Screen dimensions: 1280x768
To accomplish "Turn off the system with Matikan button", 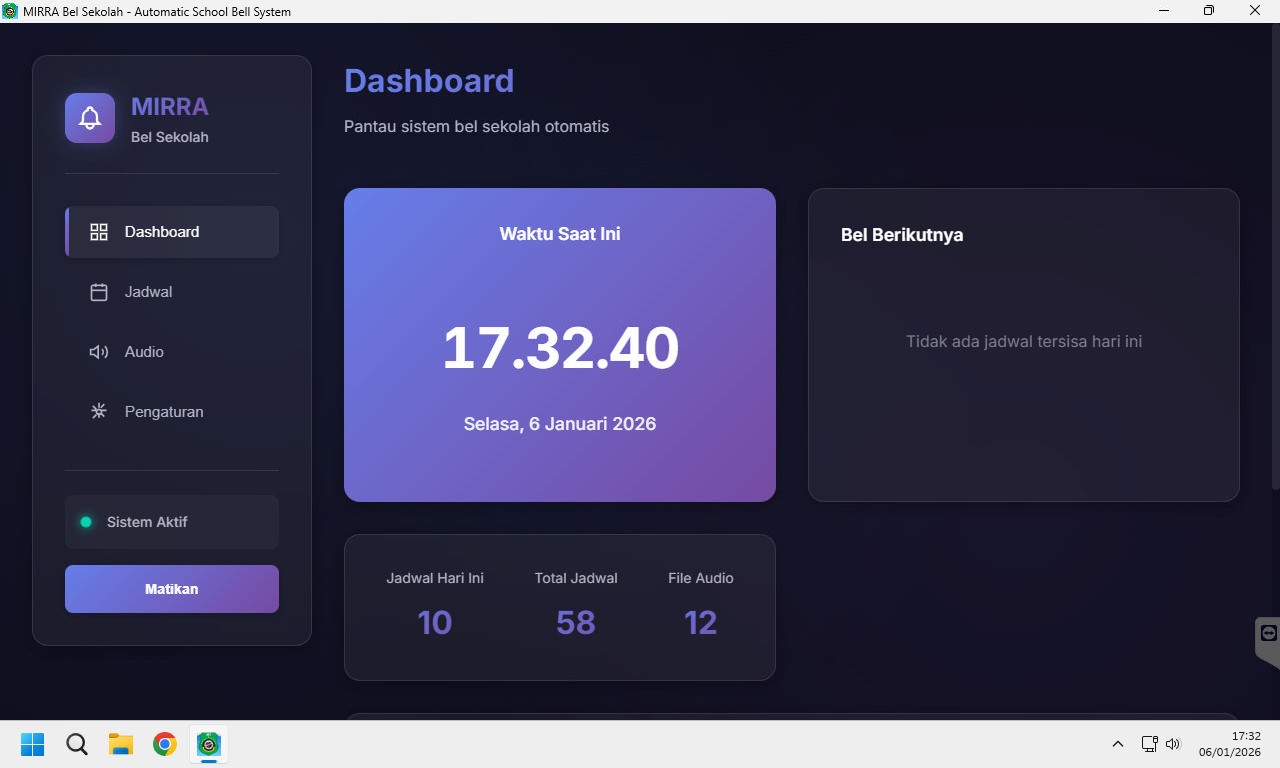I will tap(172, 589).
